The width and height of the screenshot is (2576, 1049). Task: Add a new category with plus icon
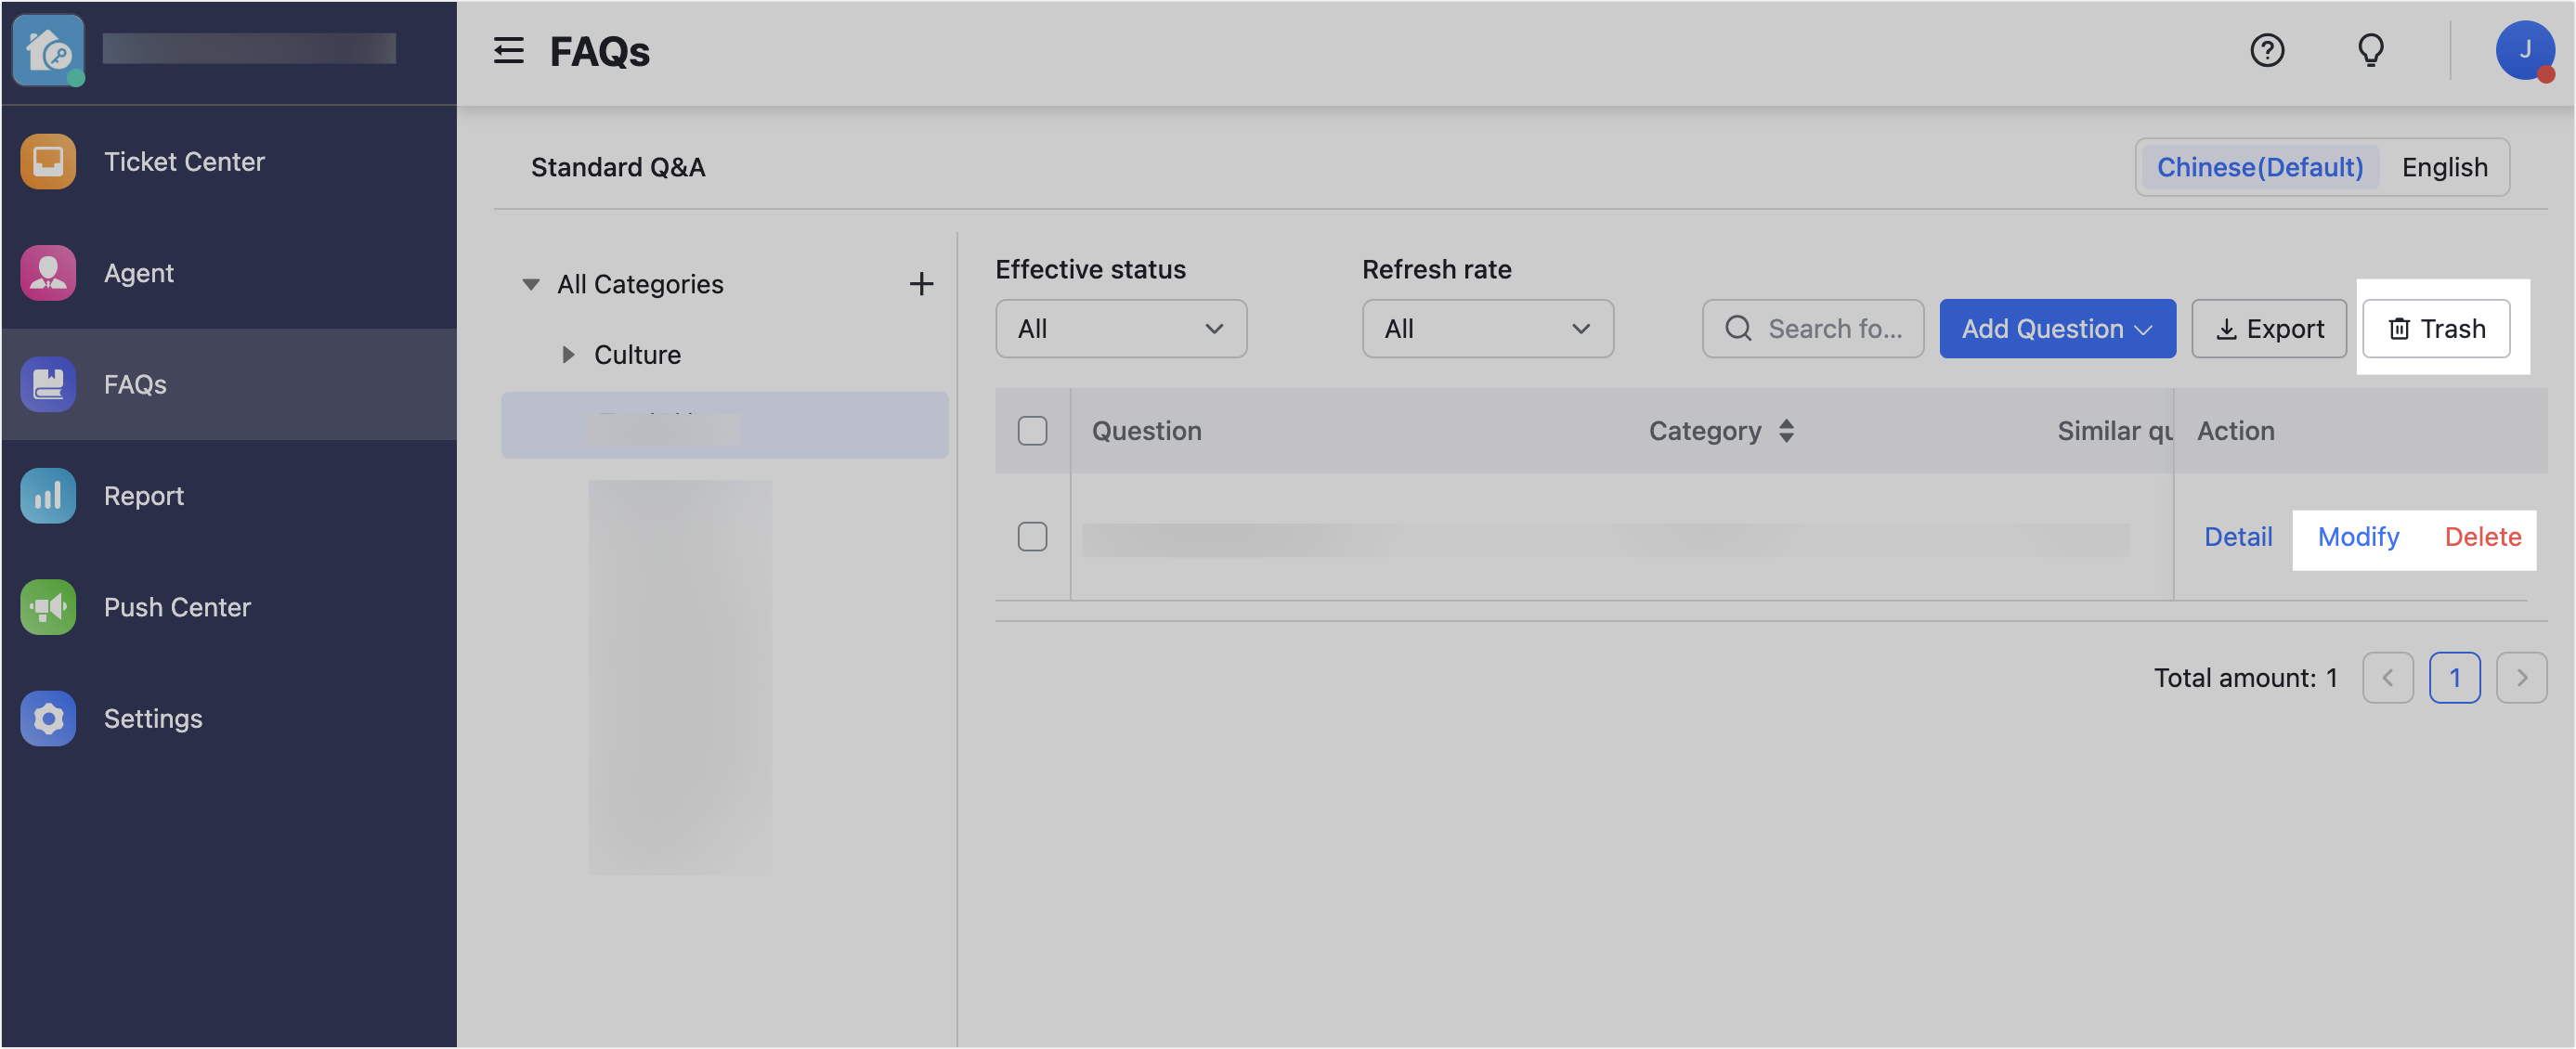921,284
